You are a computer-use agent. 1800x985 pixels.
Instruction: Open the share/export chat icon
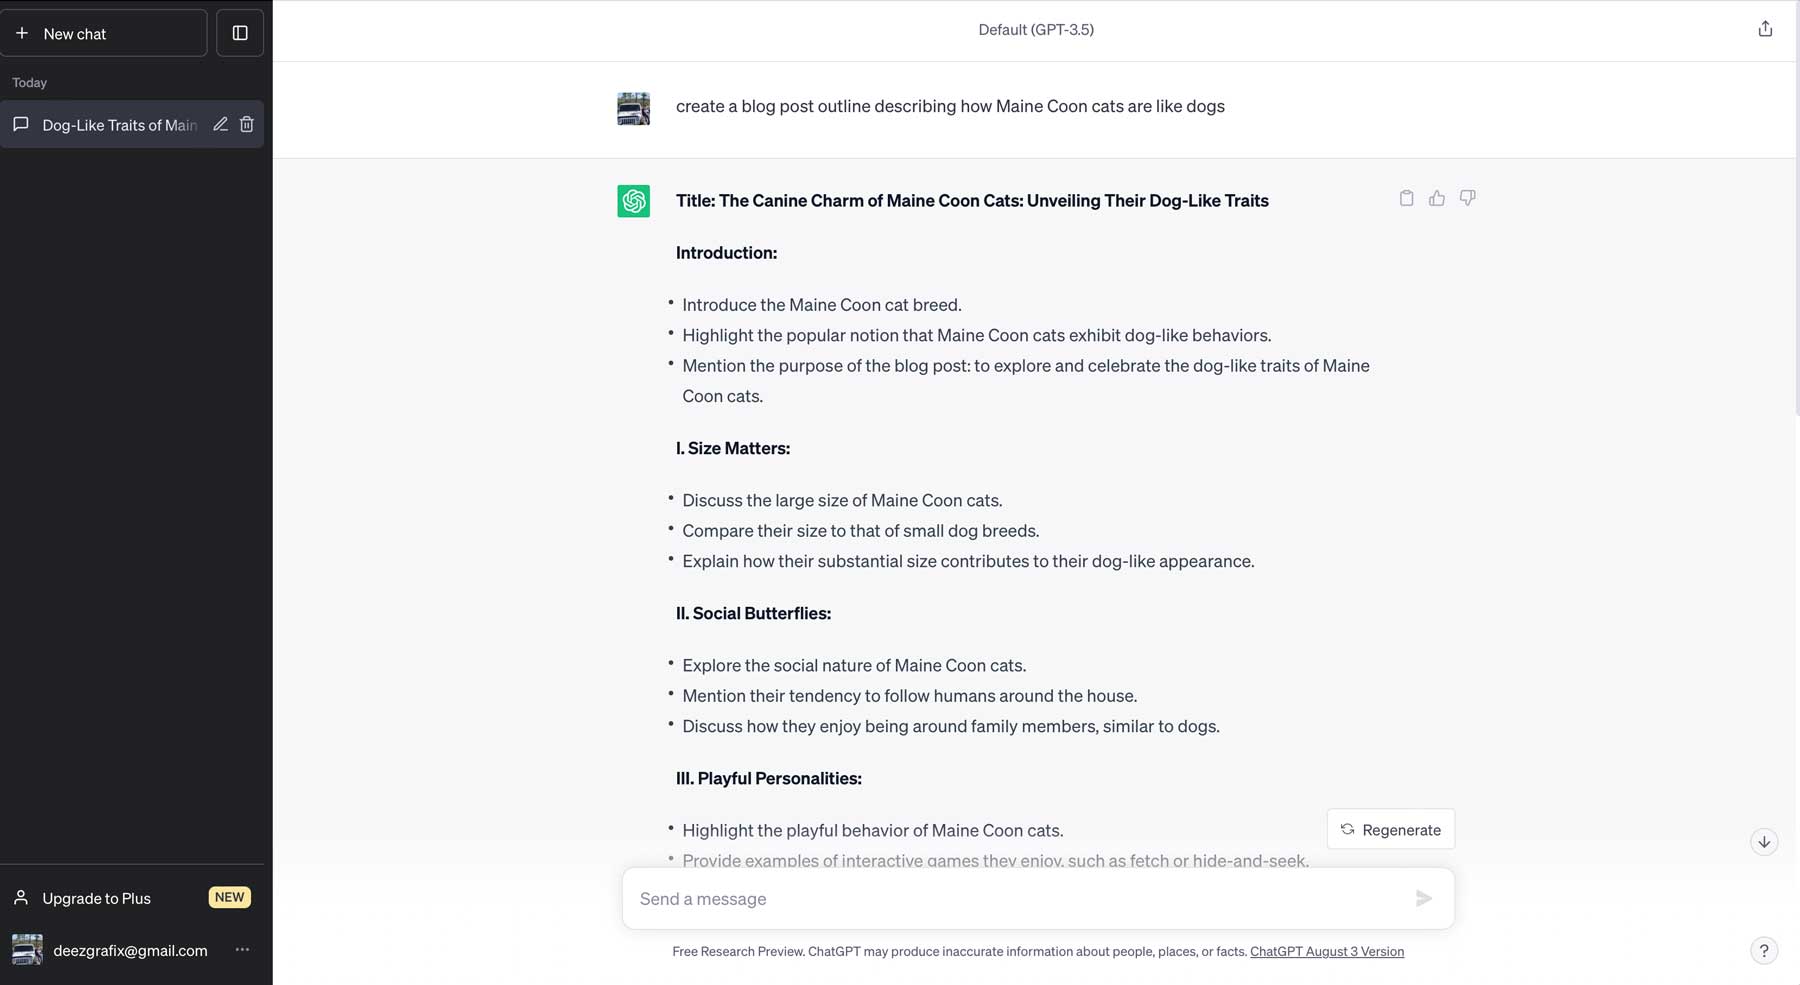coord(1765,29)
